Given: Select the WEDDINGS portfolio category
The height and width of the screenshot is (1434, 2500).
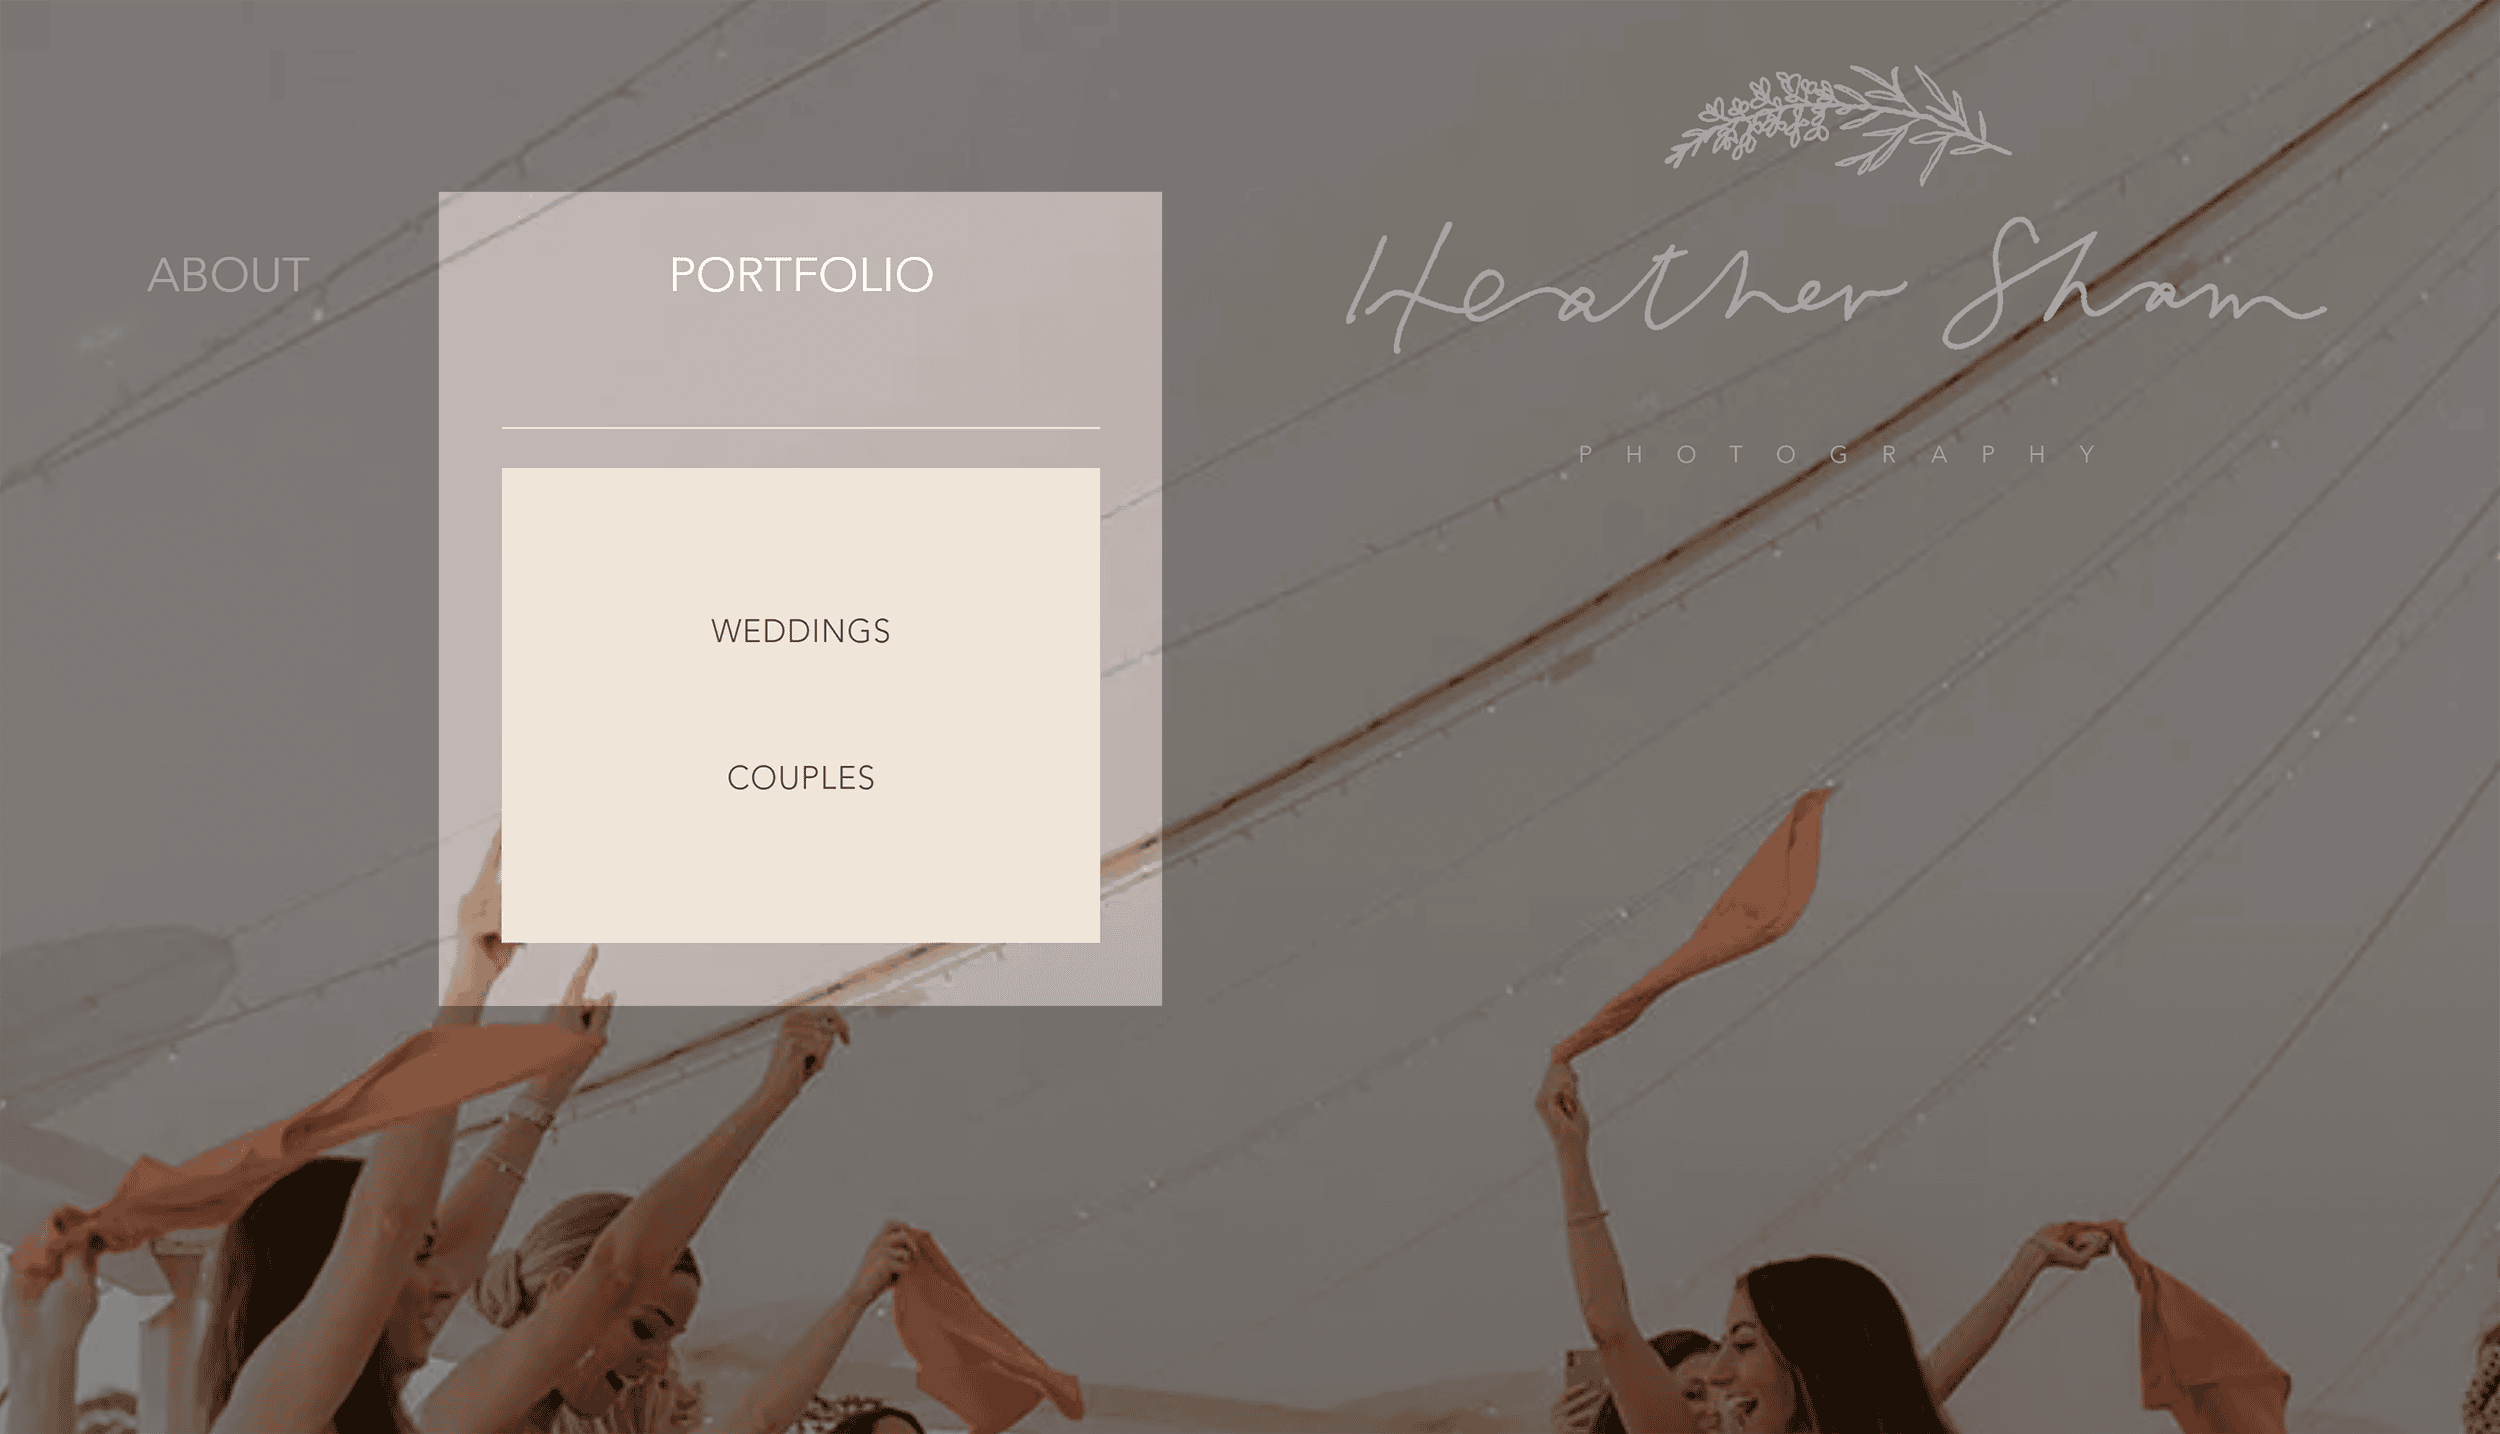Looking at the screenshot, I should 800,630.
